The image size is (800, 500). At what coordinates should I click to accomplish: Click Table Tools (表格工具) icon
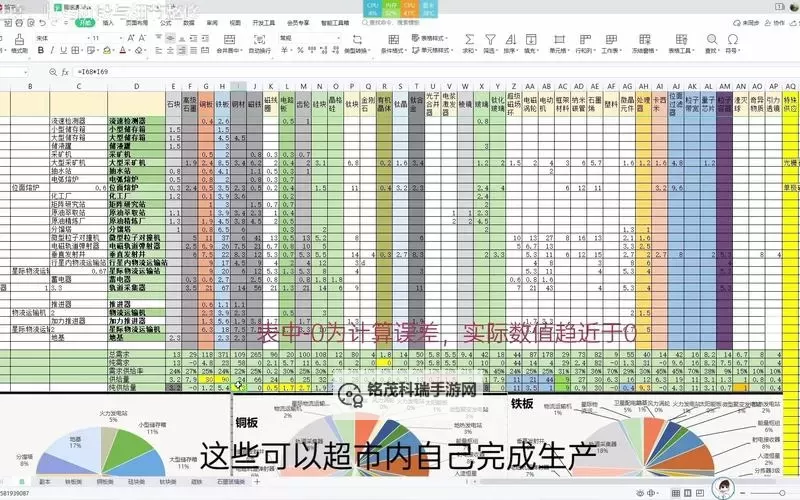(x=681, y=39)
